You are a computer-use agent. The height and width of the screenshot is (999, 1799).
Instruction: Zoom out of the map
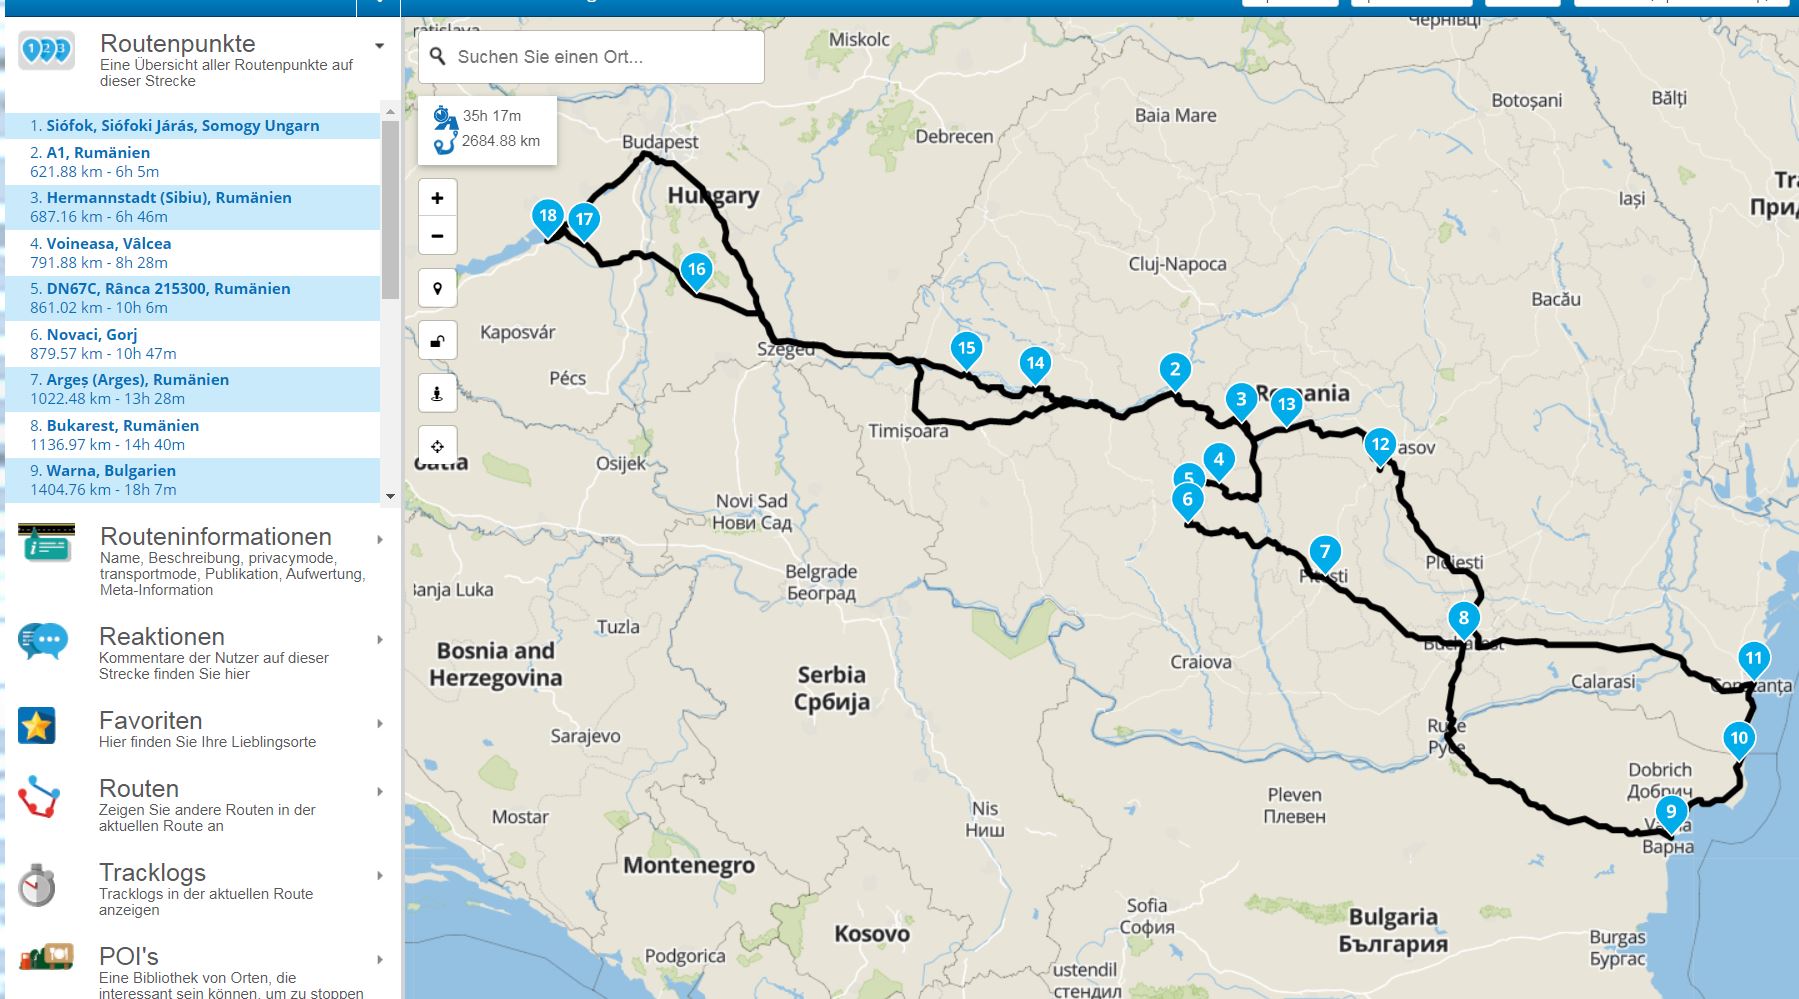[437, 236]
